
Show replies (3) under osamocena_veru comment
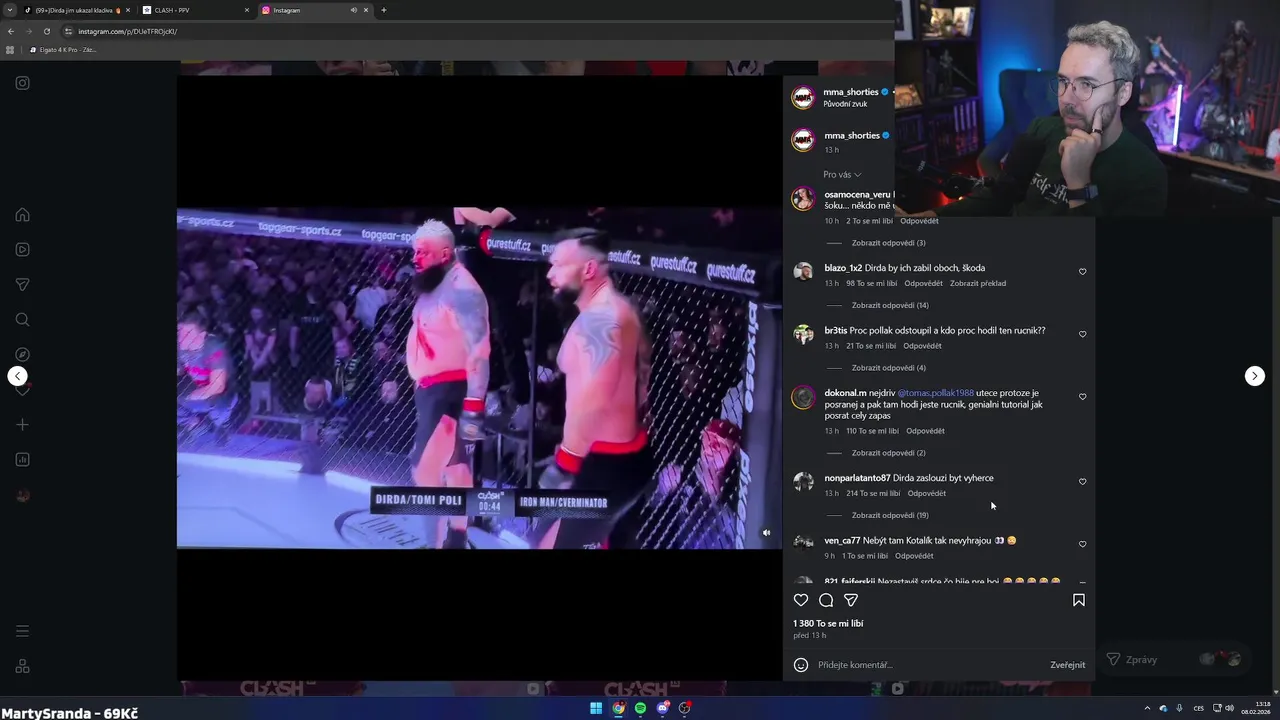[888, 243]
